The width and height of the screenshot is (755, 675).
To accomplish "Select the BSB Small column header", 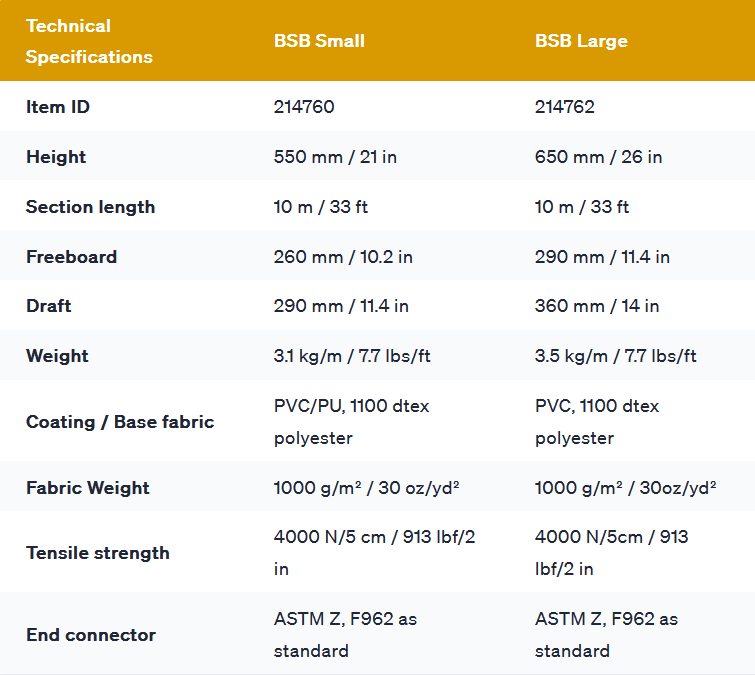I will click(x=319, y=41).
